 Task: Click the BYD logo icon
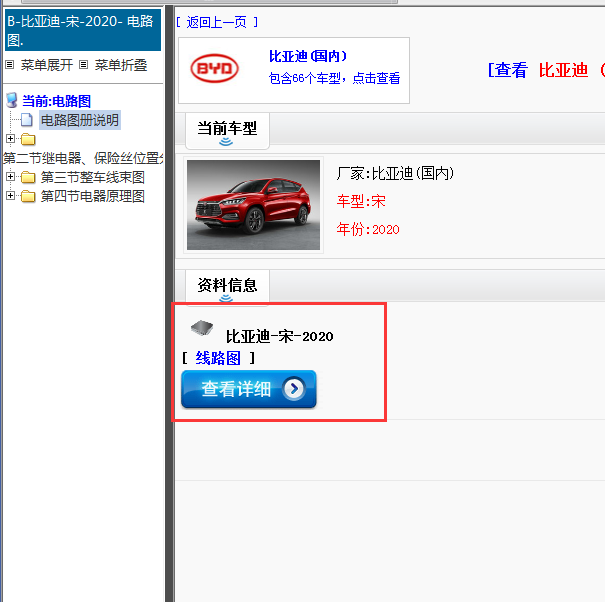pos(215,68)
